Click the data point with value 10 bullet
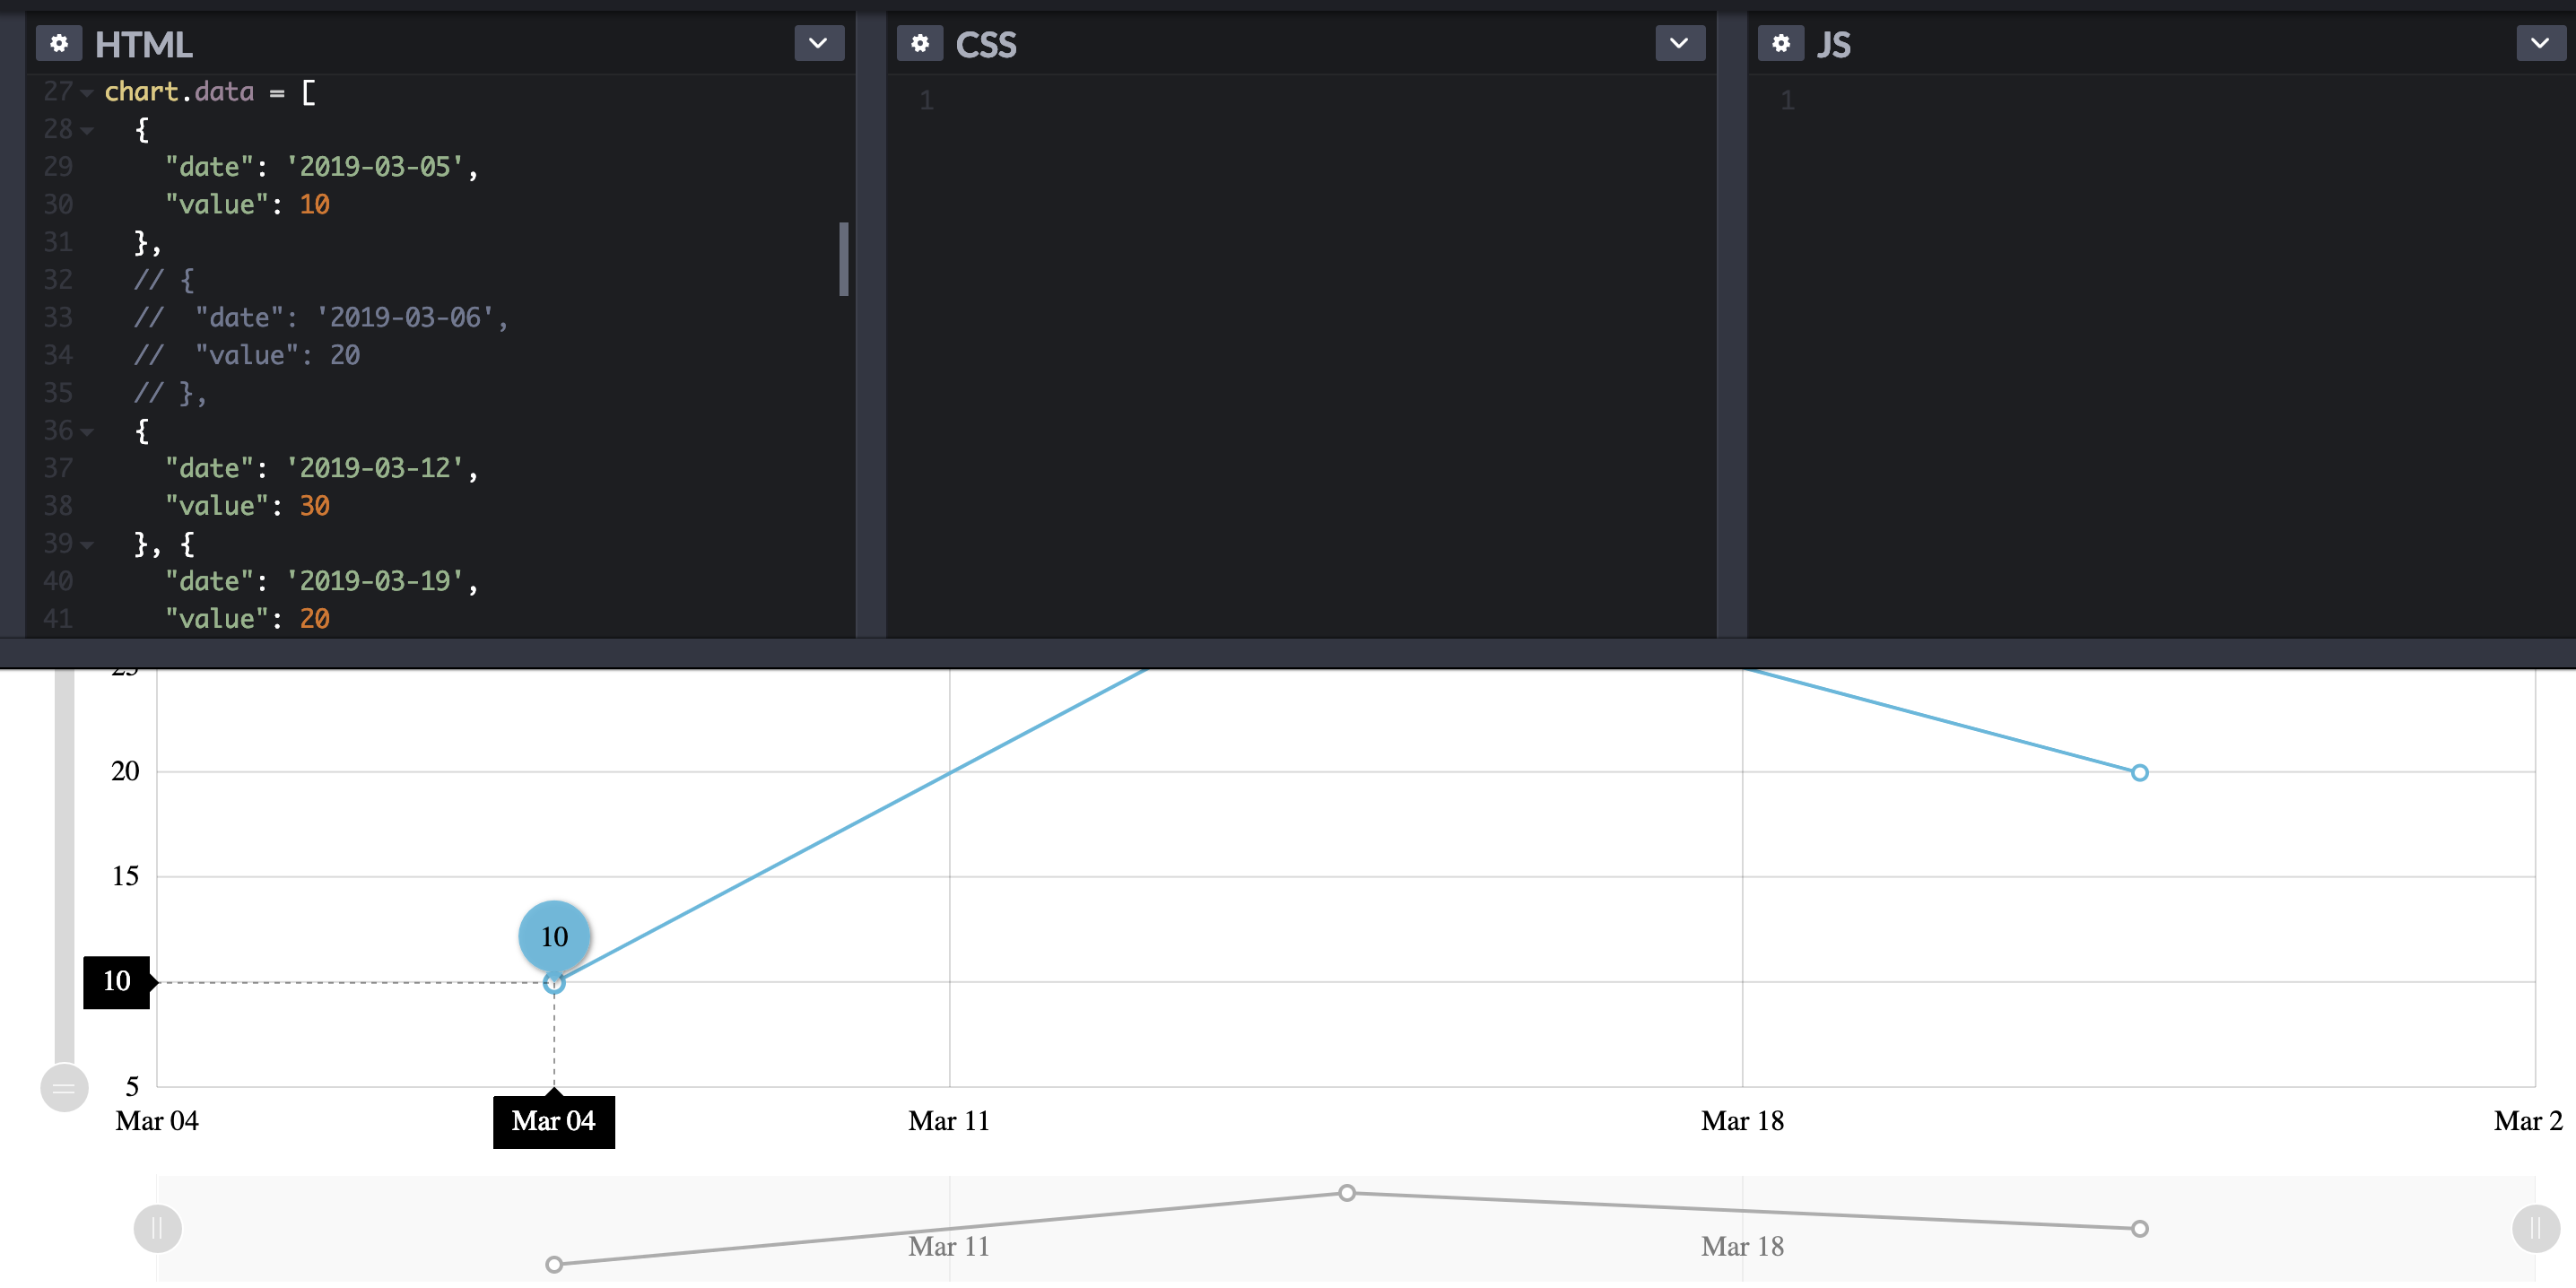The height and width of the screenshot is (1288, 2576). [554, 983]
